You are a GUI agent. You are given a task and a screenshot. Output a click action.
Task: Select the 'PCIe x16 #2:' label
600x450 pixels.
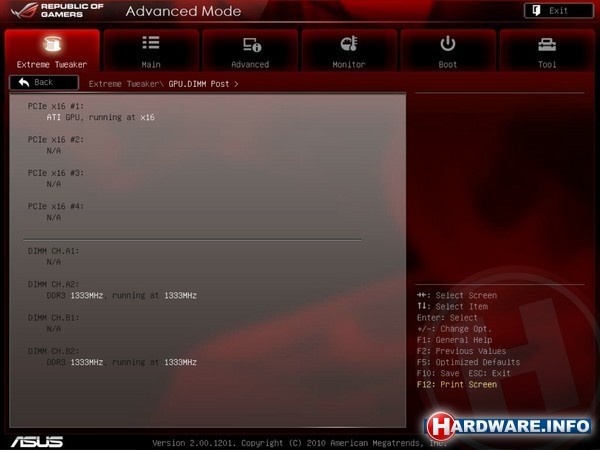pos(56,140)
